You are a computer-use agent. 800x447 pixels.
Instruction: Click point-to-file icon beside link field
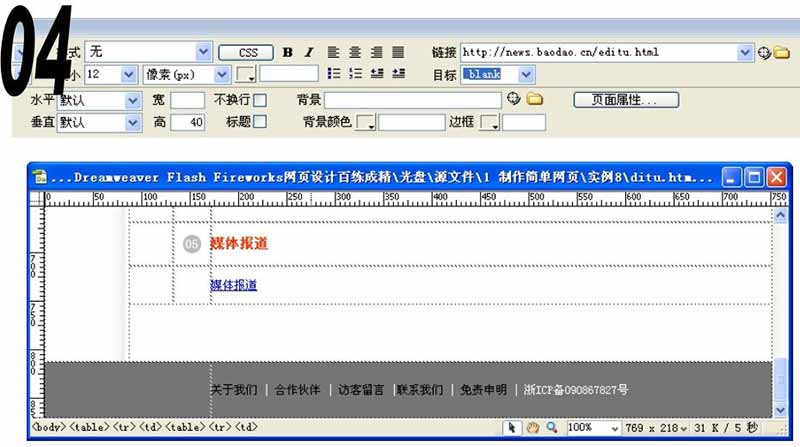(x=764, y=53)
